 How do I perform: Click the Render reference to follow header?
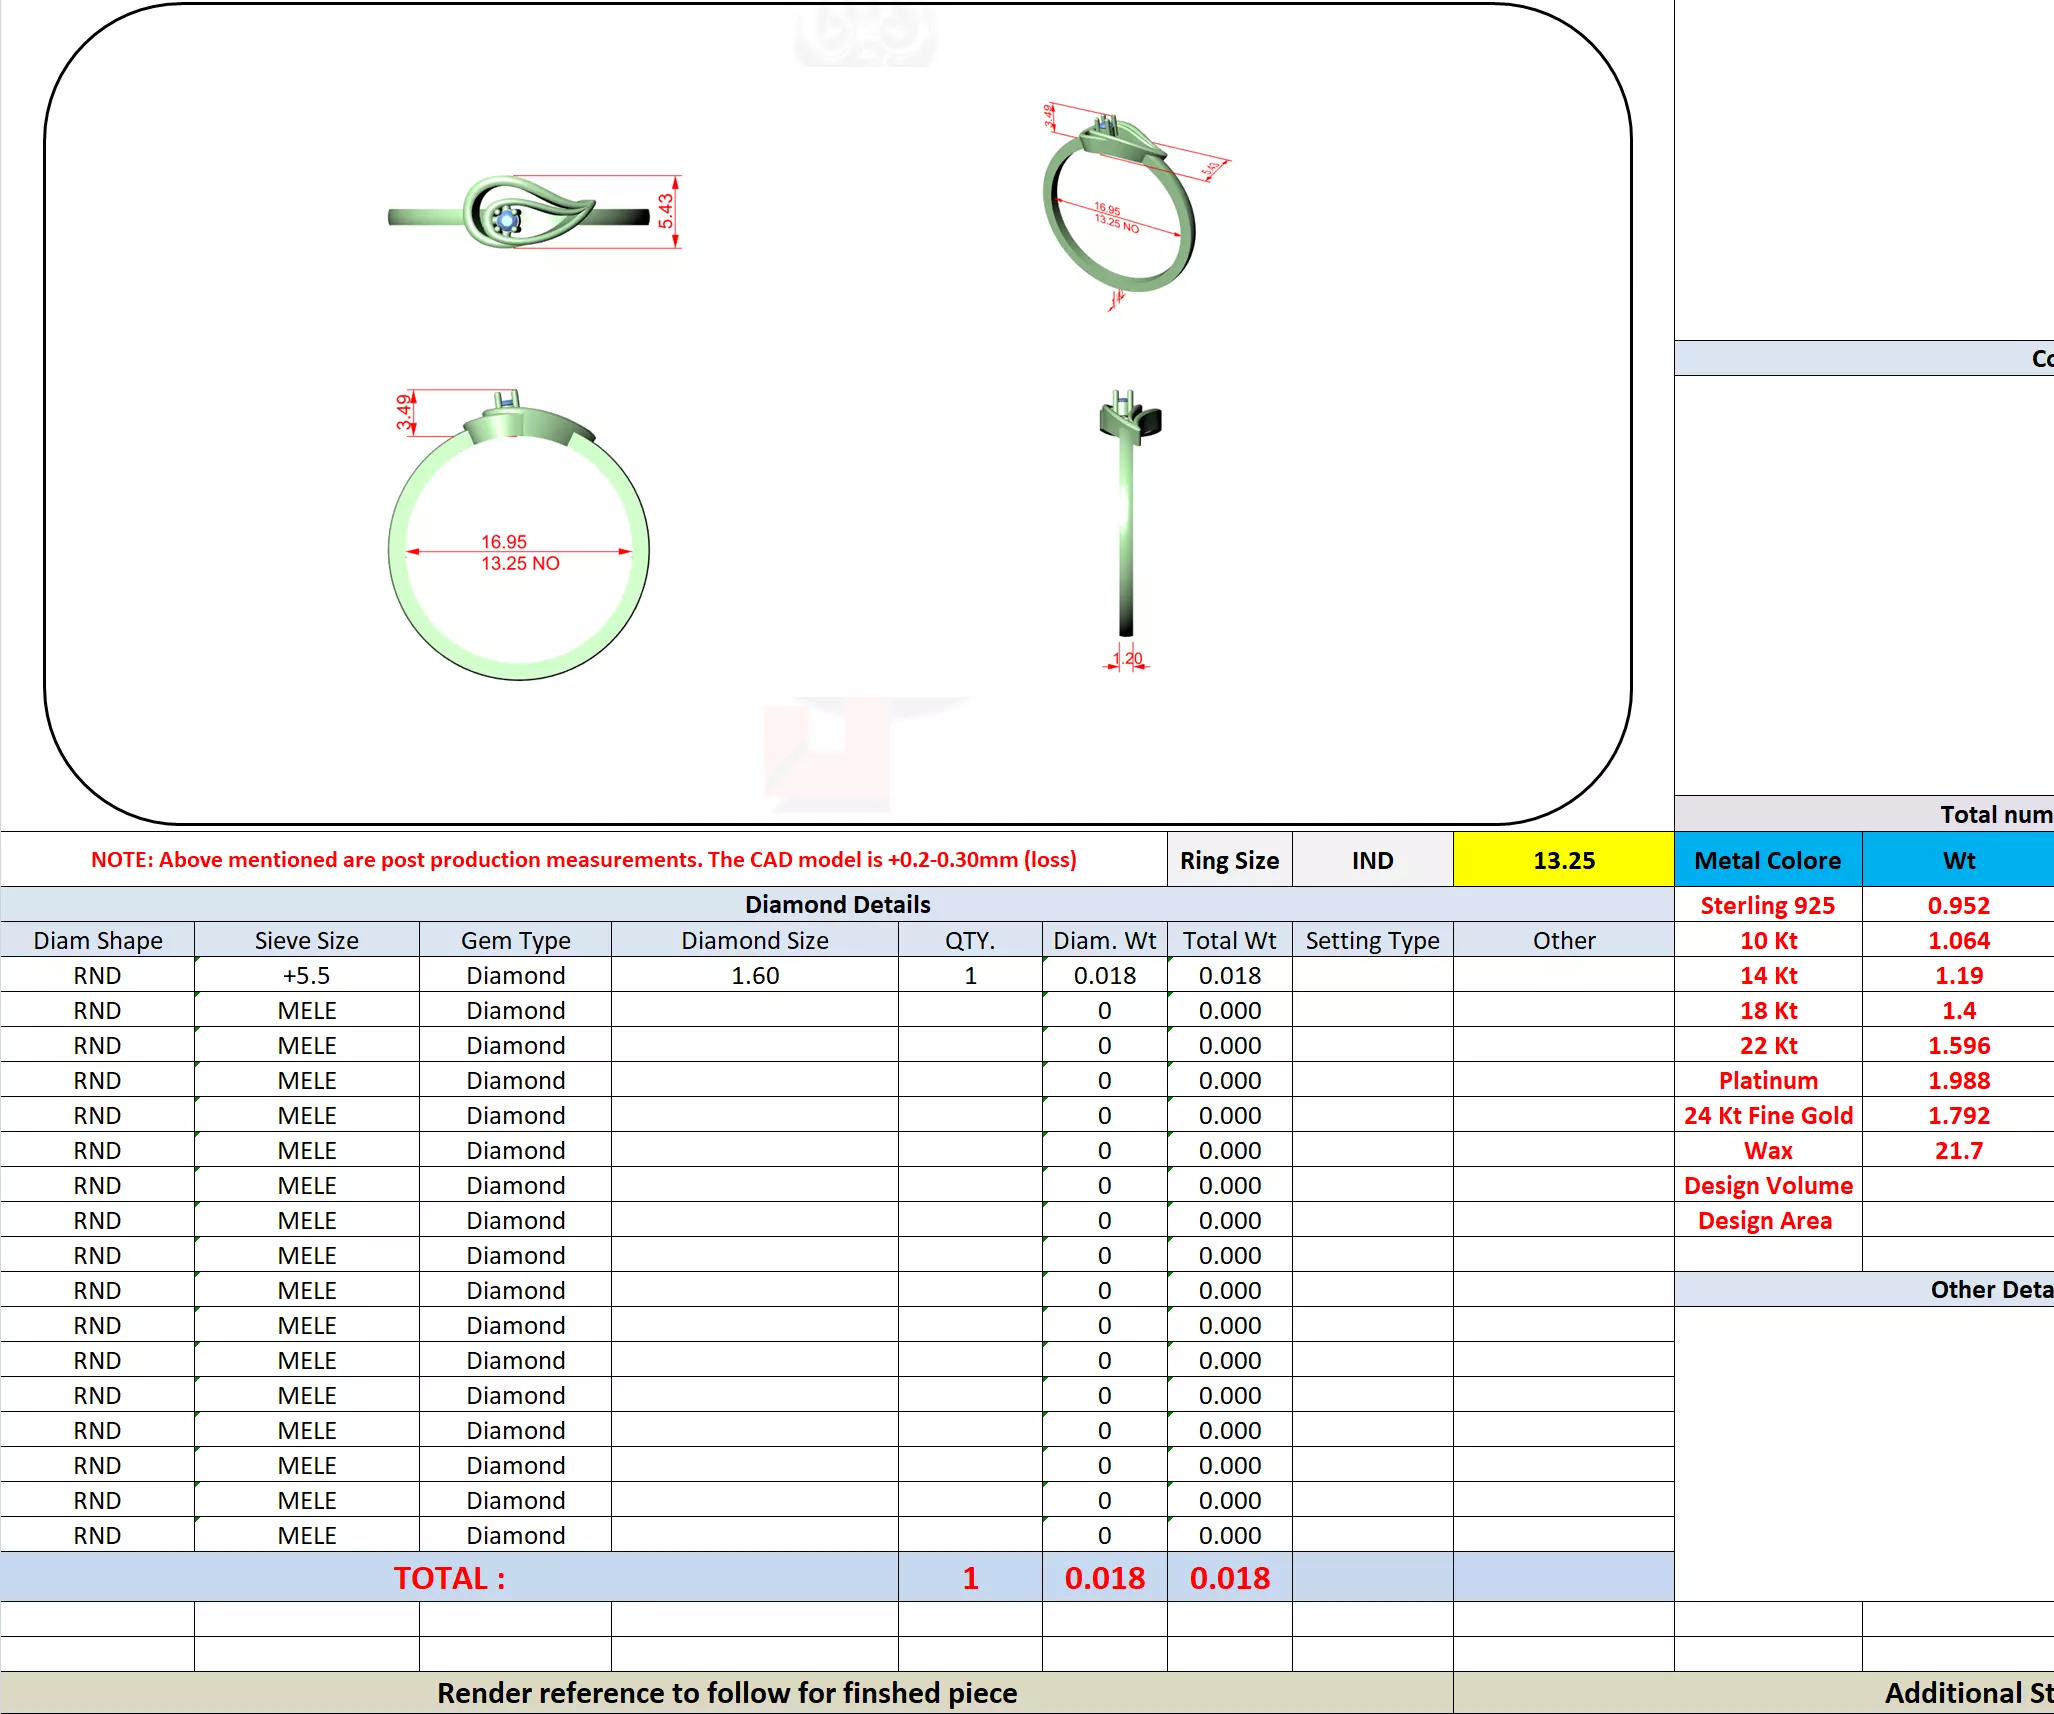click(726, 1692)
